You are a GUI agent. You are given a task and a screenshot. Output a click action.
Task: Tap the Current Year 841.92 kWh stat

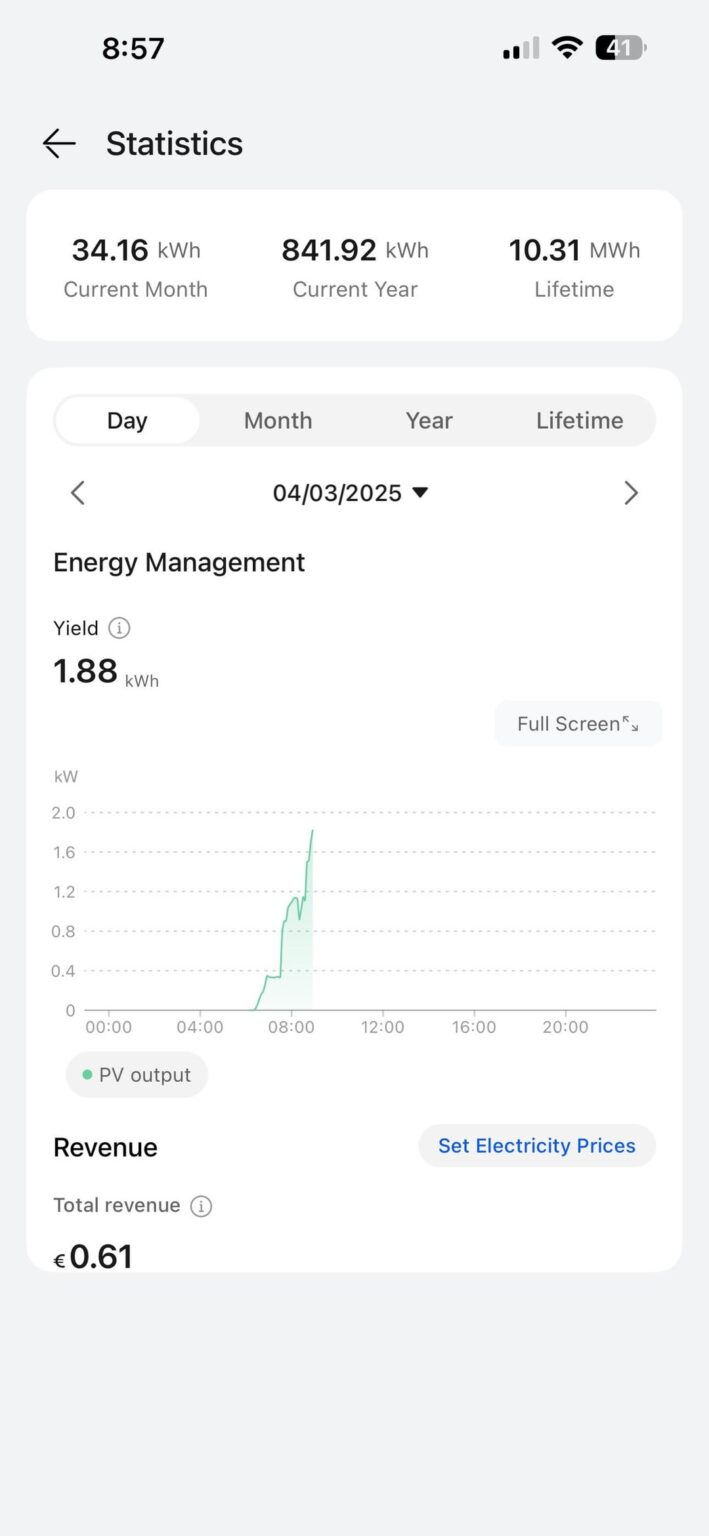click(x=355, y=268)
